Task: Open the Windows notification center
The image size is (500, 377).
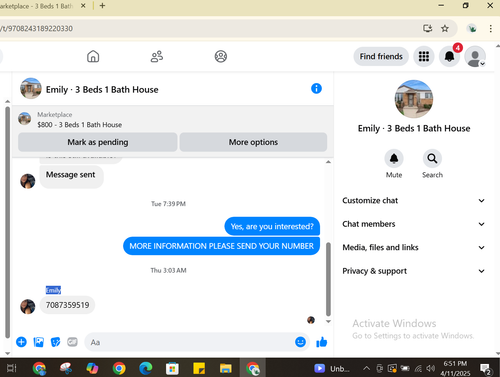Action: pyautogui.click(x=485, y=369)
